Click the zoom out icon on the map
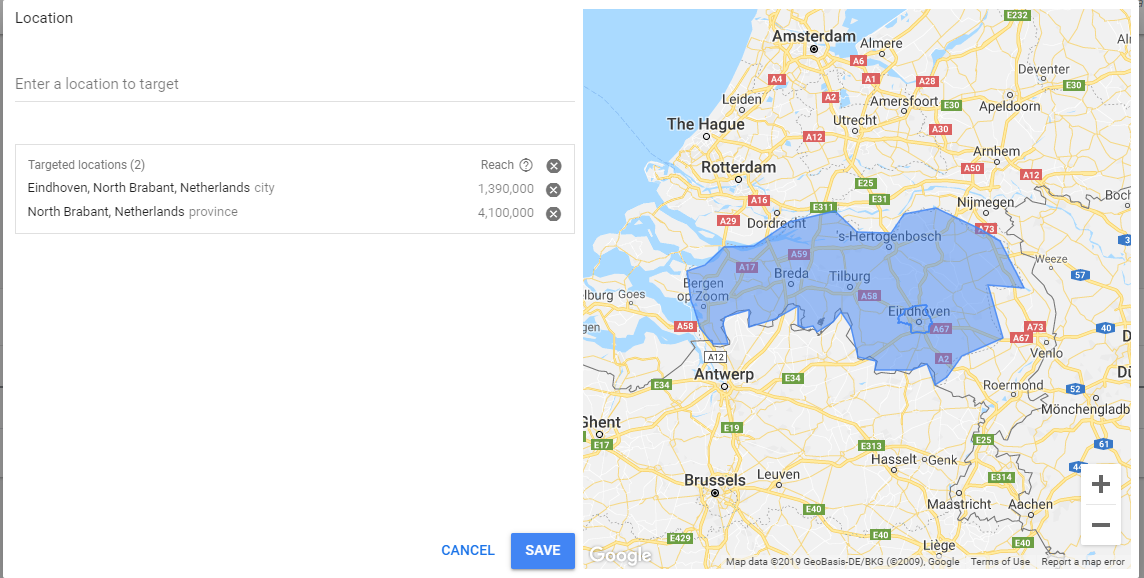The width and height of the screenshot is (1144, 578). (1100, 524)
